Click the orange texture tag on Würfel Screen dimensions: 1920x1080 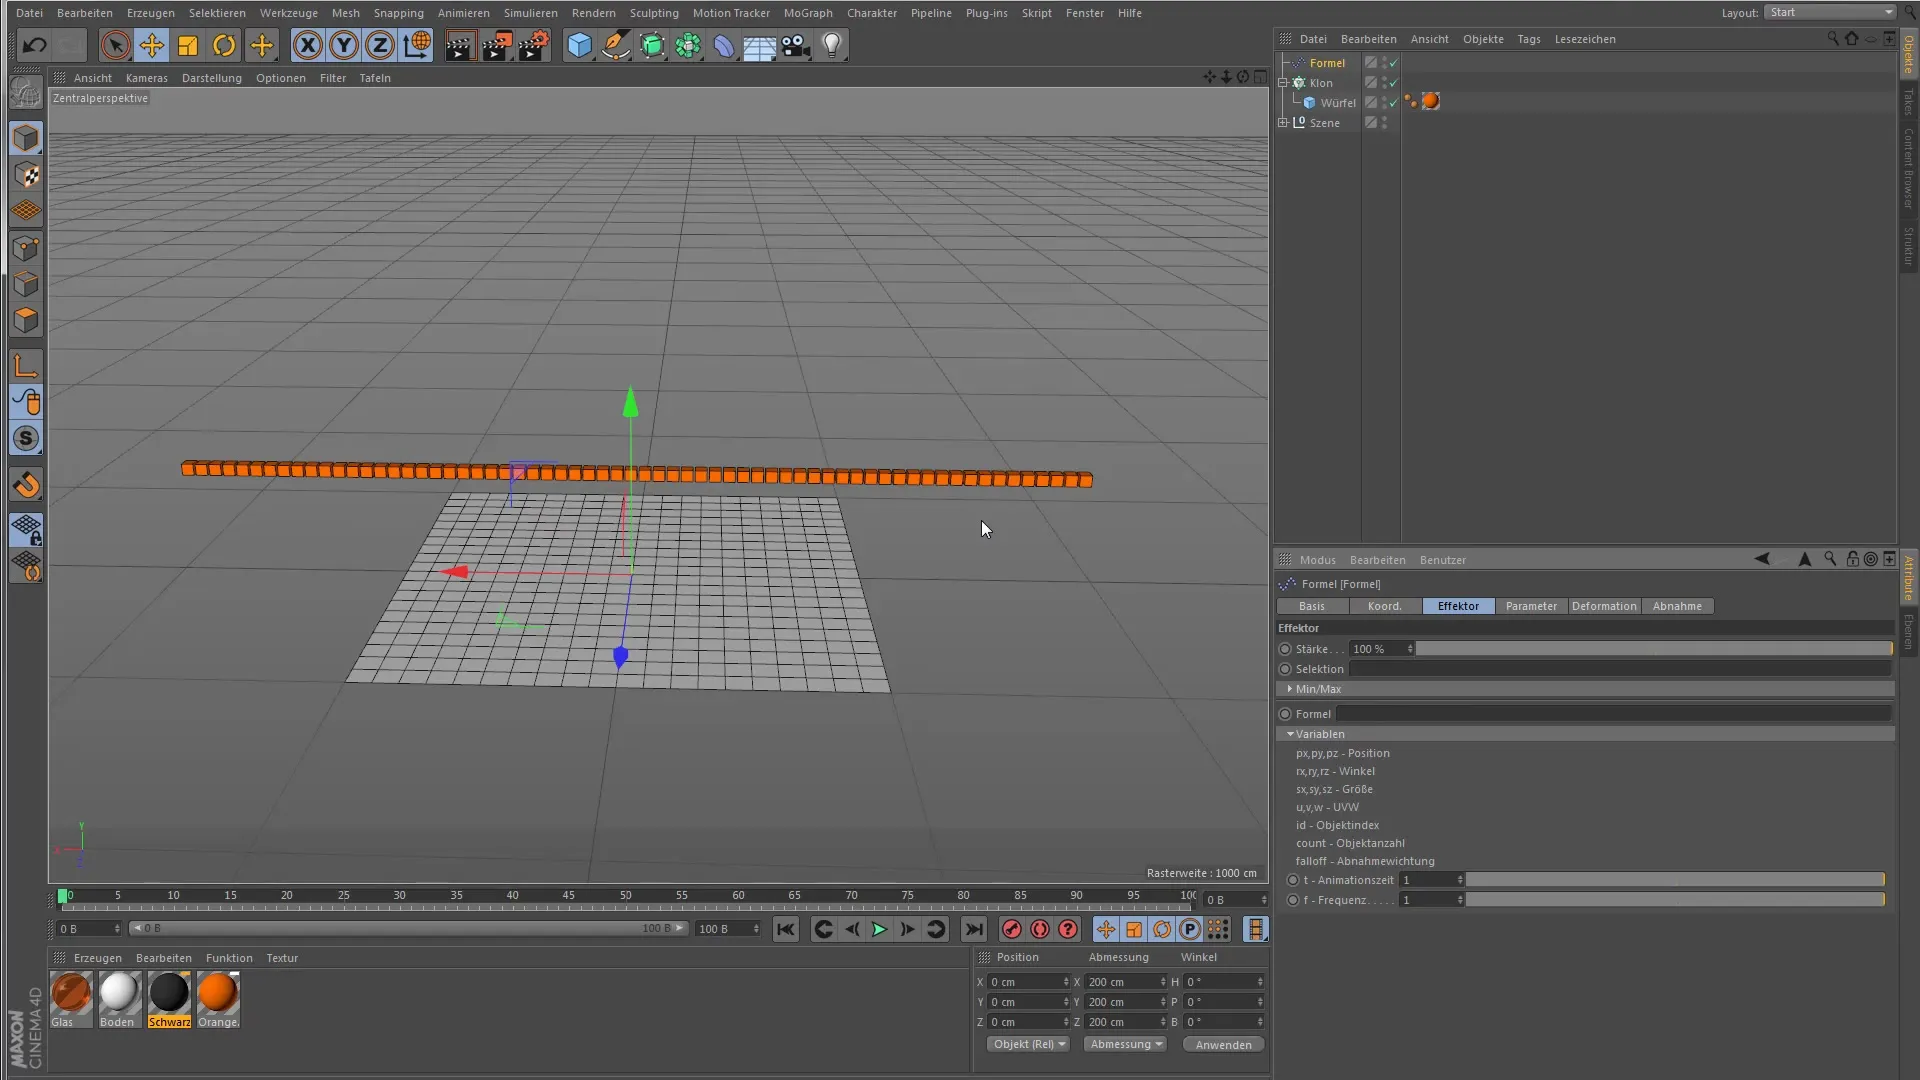pyautogui.click(x=1431, y=102)
